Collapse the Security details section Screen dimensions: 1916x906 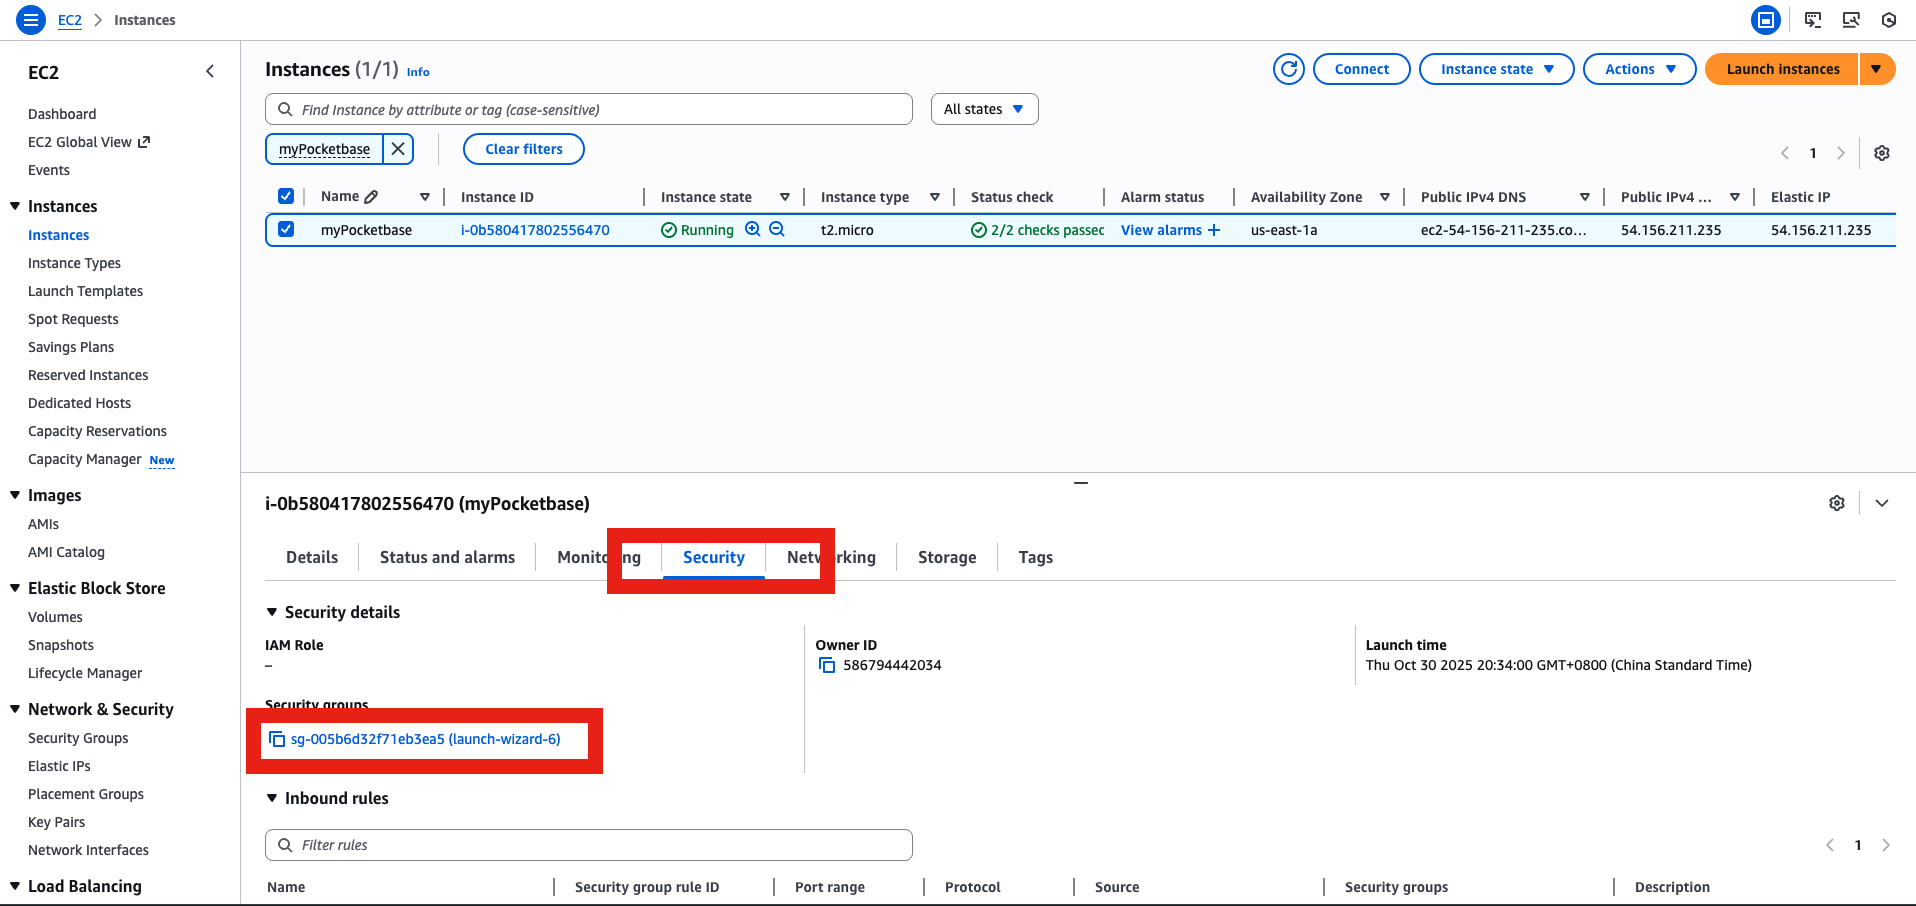pyautogui.click(x=271, y=612)
